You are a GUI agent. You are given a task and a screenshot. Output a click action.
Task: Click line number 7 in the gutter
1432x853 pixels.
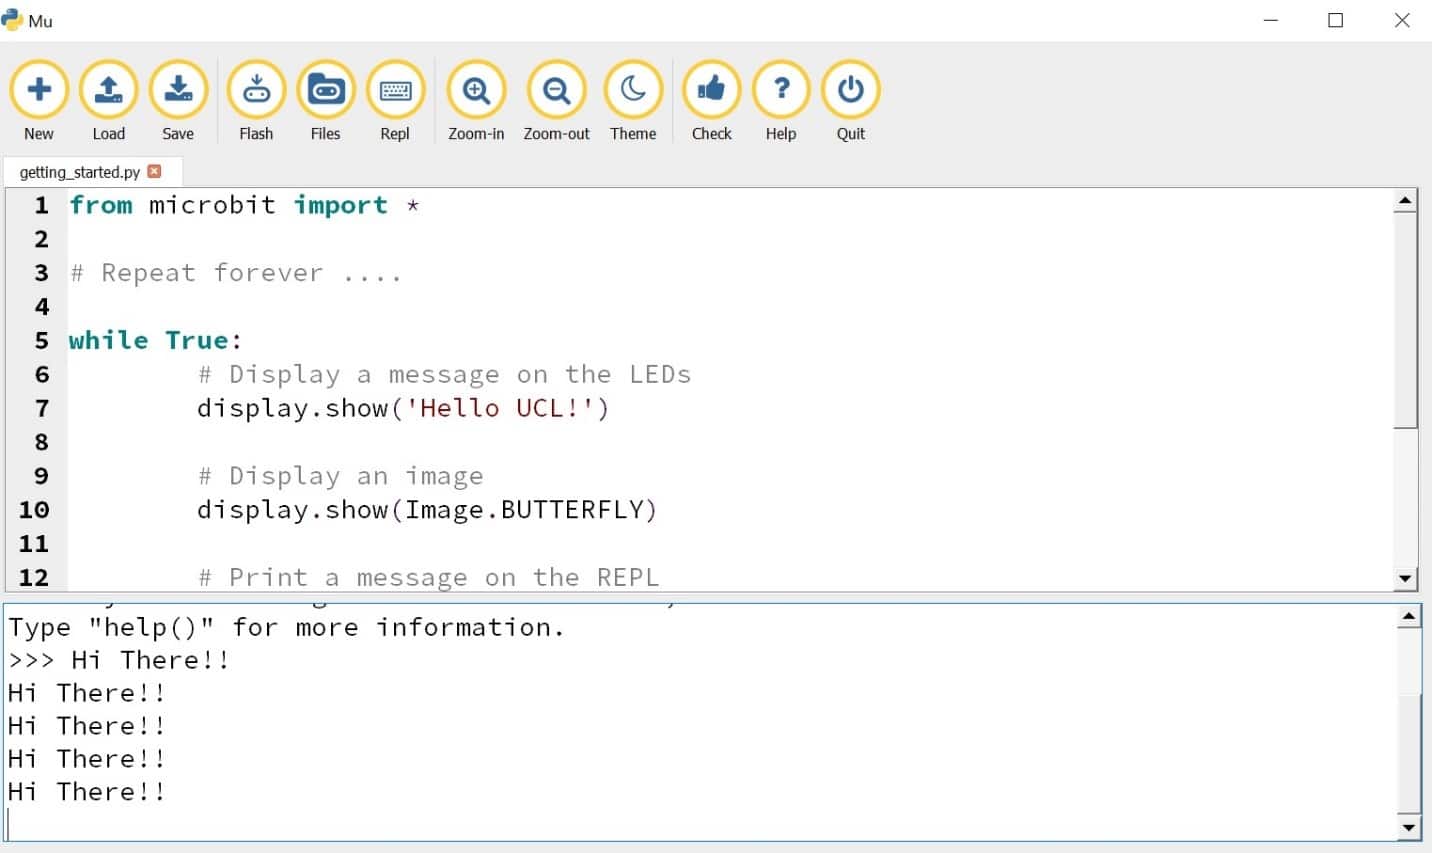point(42,408)
